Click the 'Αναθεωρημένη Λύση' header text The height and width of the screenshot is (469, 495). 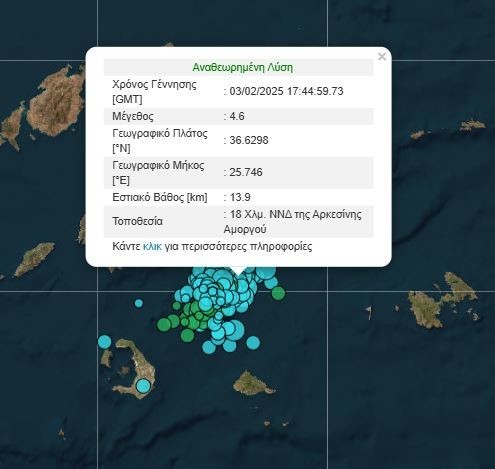click(x=242, y=67)
